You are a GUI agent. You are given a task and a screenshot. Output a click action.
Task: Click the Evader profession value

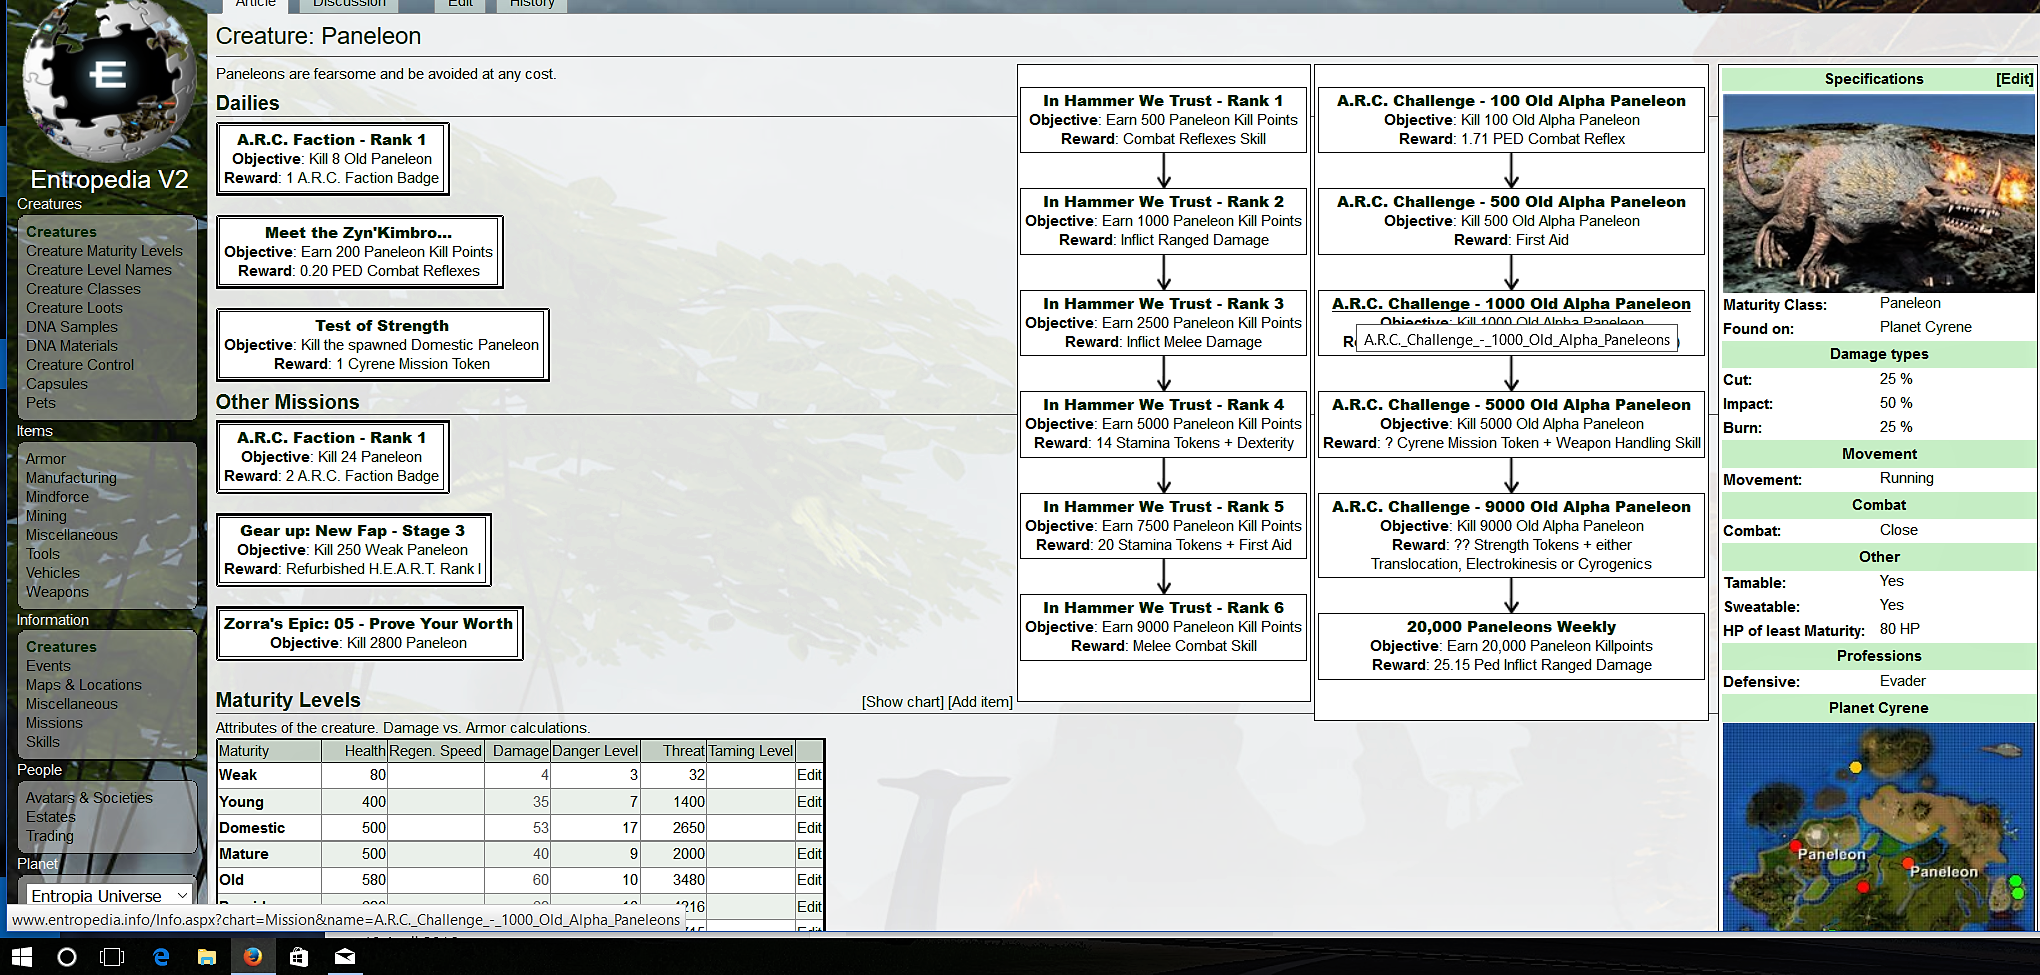click(1902, 681)
